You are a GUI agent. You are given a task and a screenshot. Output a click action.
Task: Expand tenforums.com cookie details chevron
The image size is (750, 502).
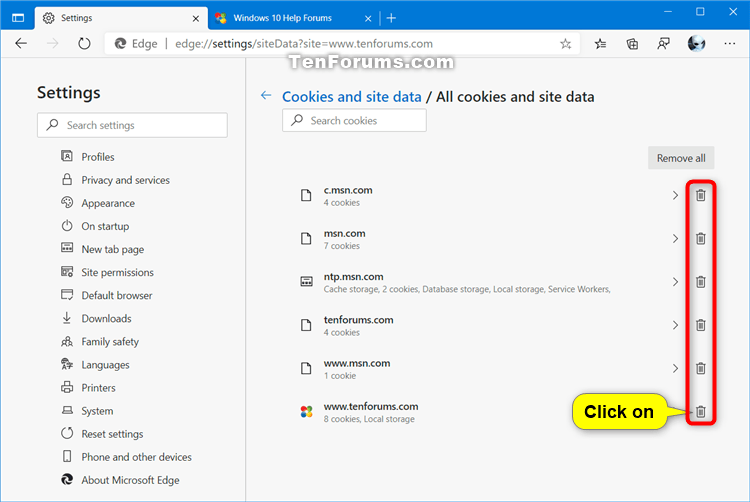[x=675, y=325]
